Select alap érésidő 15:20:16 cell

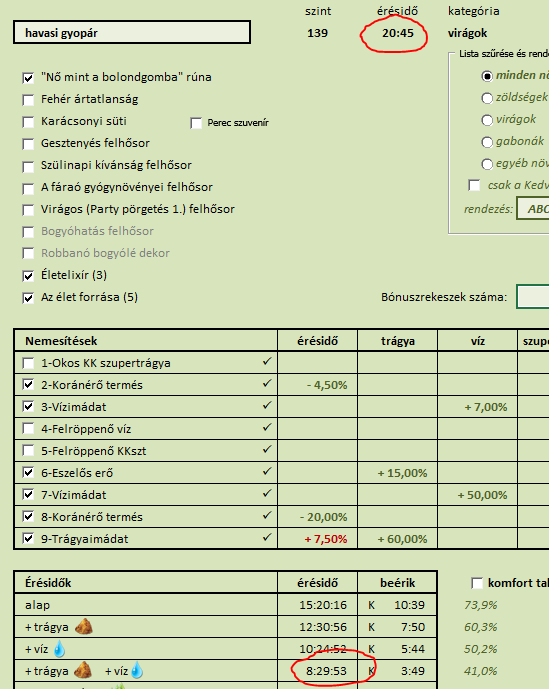click(x=318, y=605)
